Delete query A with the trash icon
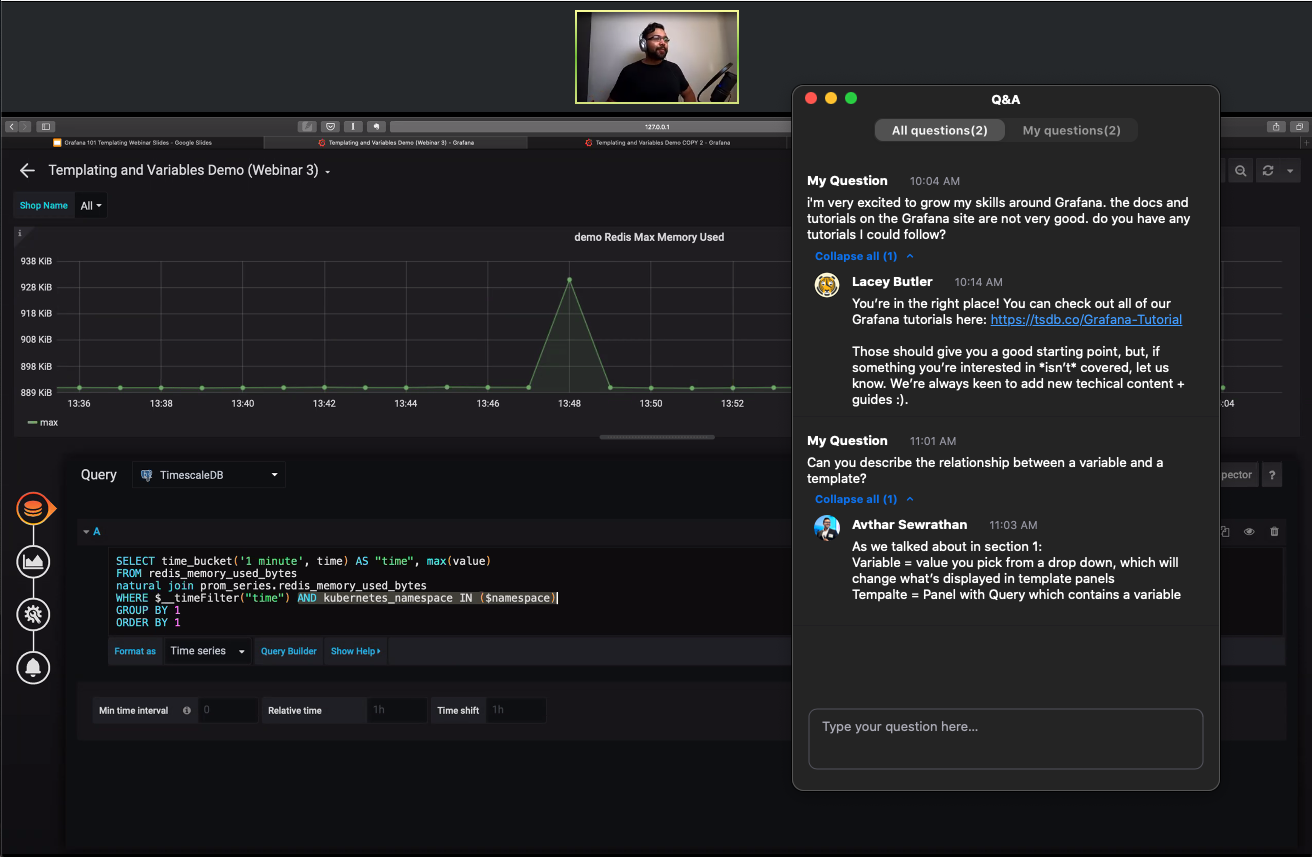Image resolution: width=1312 pixels, height=857 pixels. pyautogui.click(x=1274, y=532)
